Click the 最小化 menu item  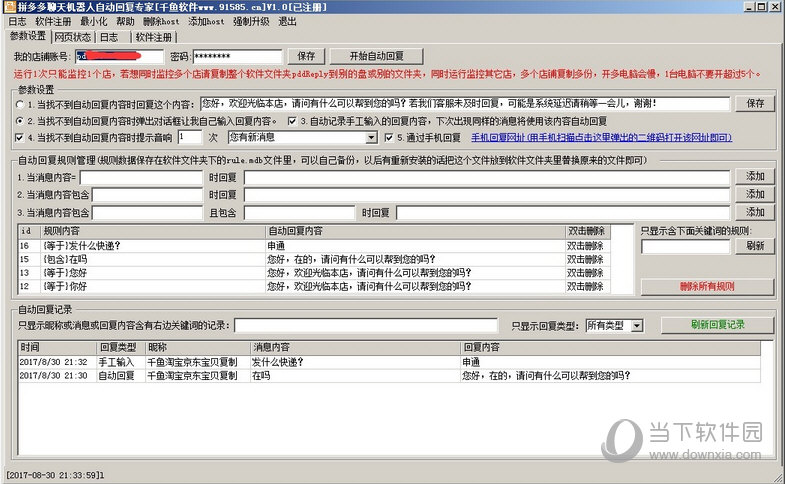click(94, 22)
